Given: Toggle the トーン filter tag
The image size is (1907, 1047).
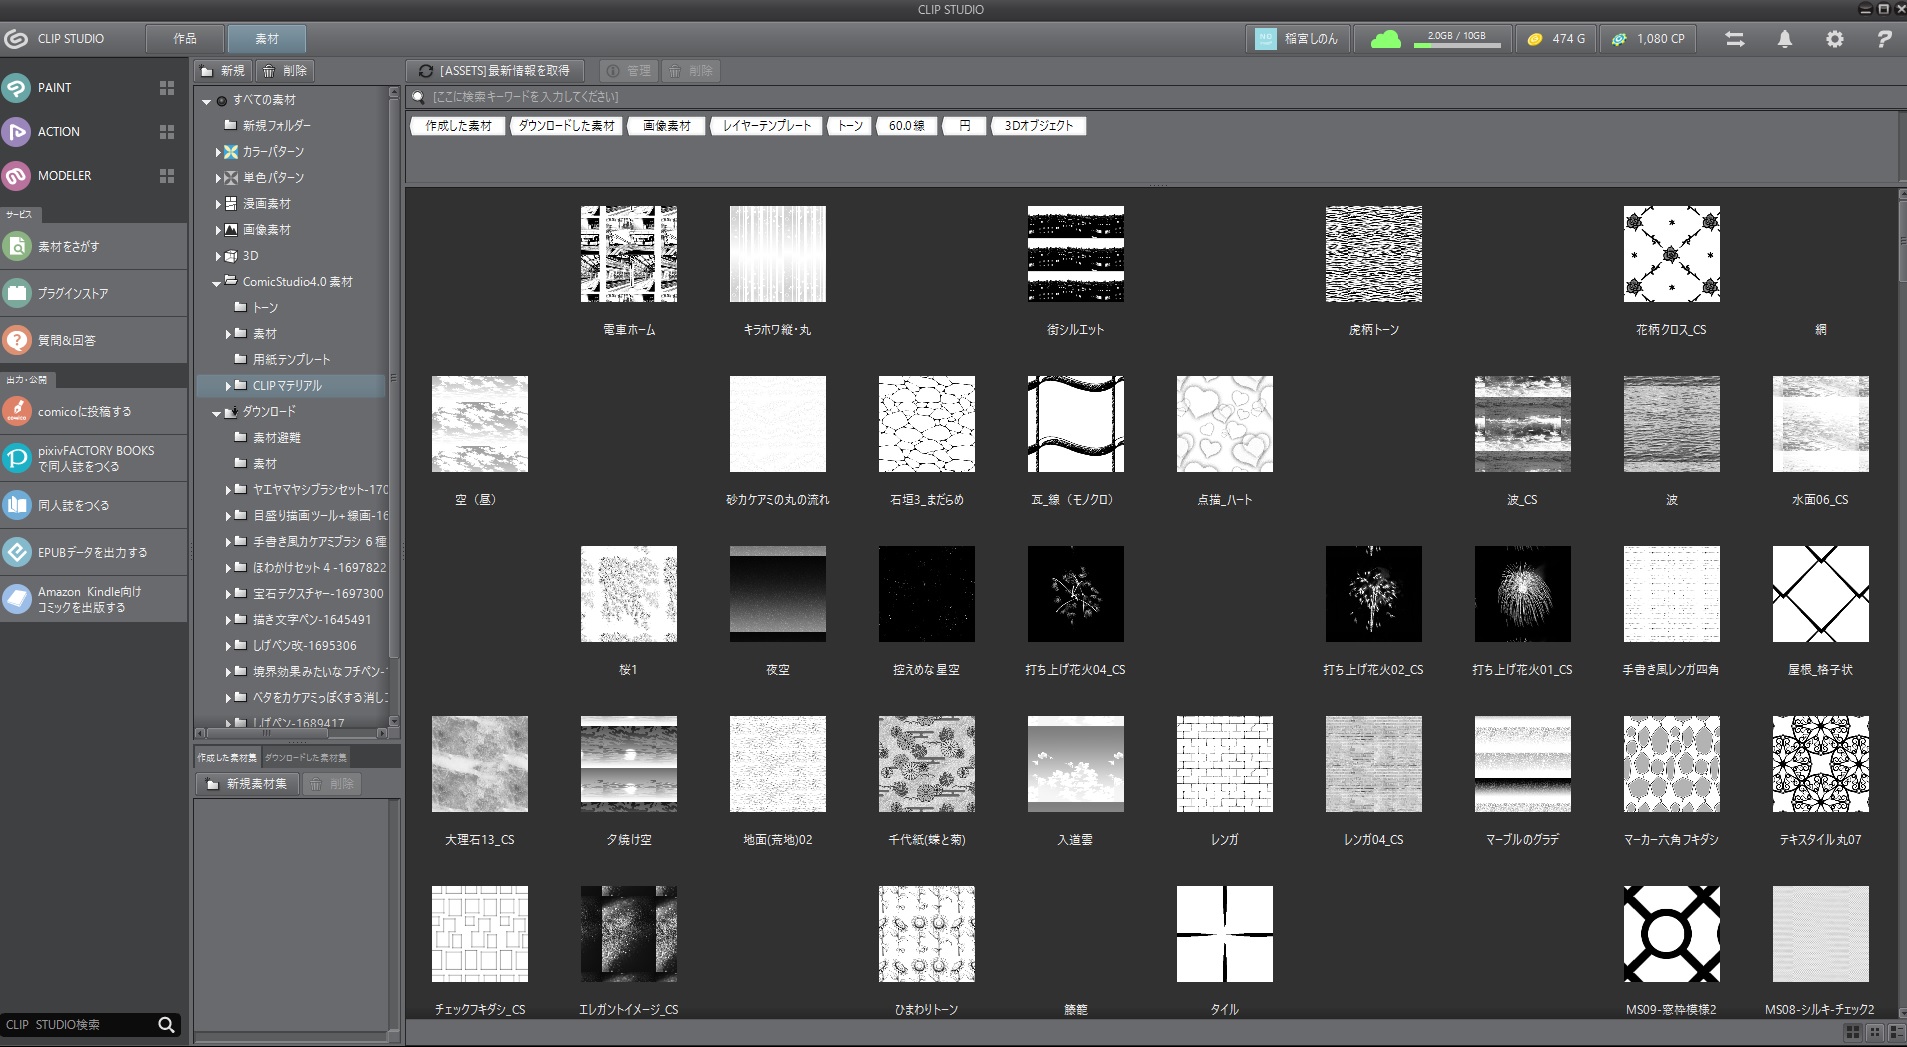Looking at the screenshot, I should tap(850, 126).
